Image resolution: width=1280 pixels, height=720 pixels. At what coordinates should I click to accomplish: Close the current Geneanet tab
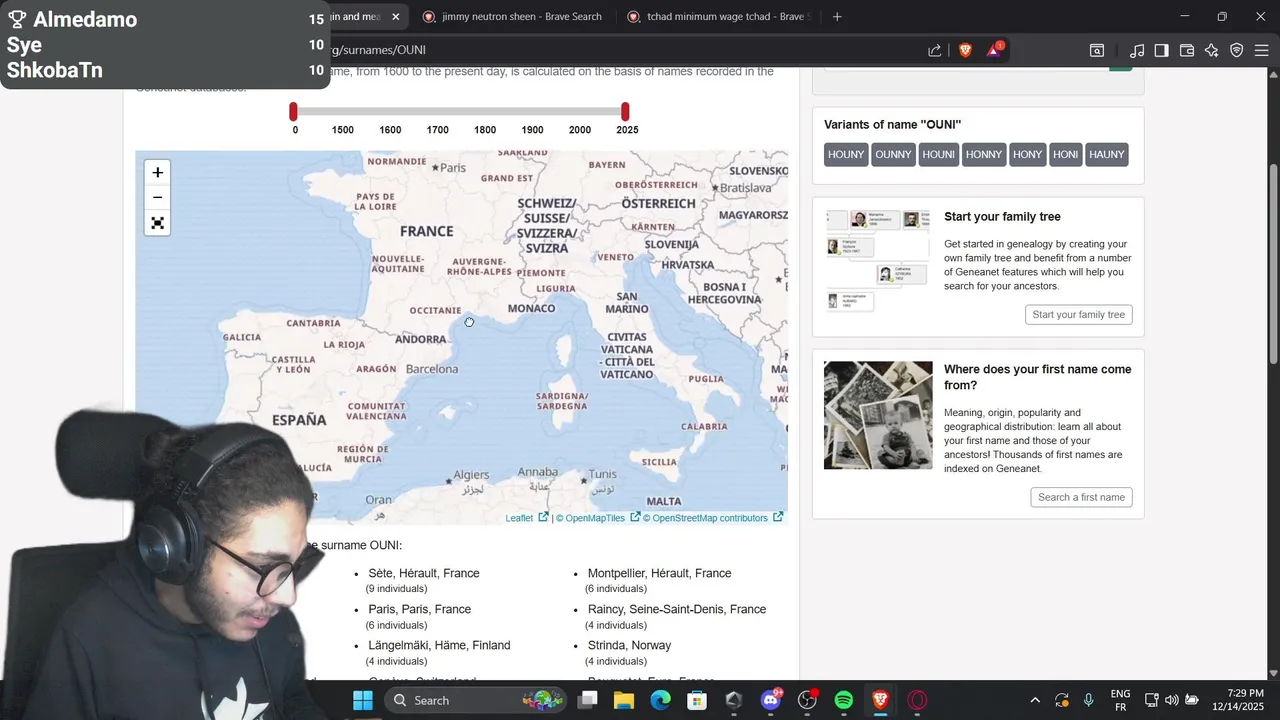coord(396,16)
